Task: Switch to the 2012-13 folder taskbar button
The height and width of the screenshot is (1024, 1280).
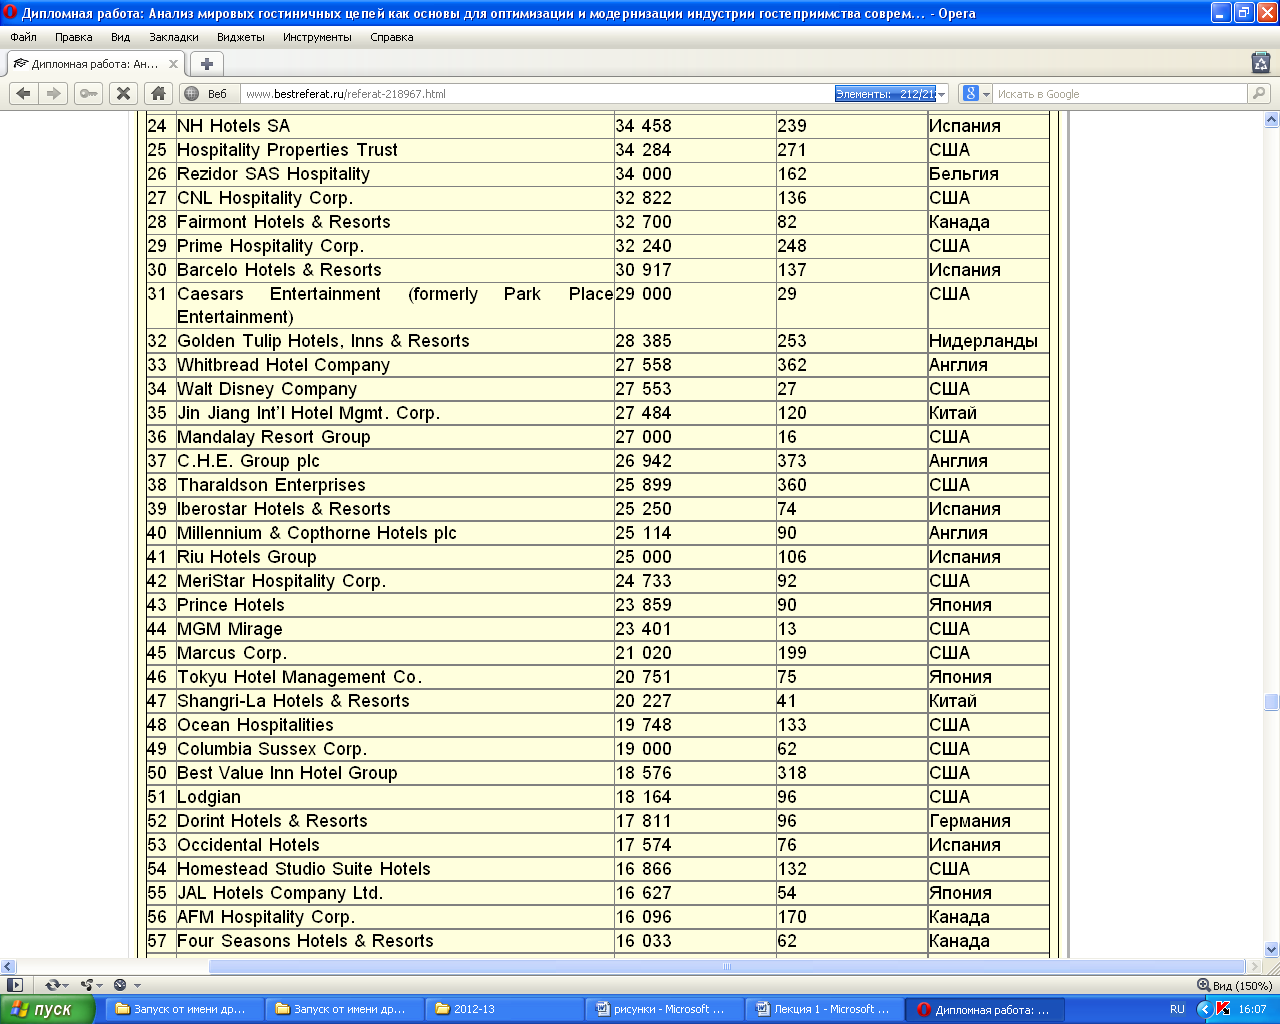Action: click(503, 1009)
